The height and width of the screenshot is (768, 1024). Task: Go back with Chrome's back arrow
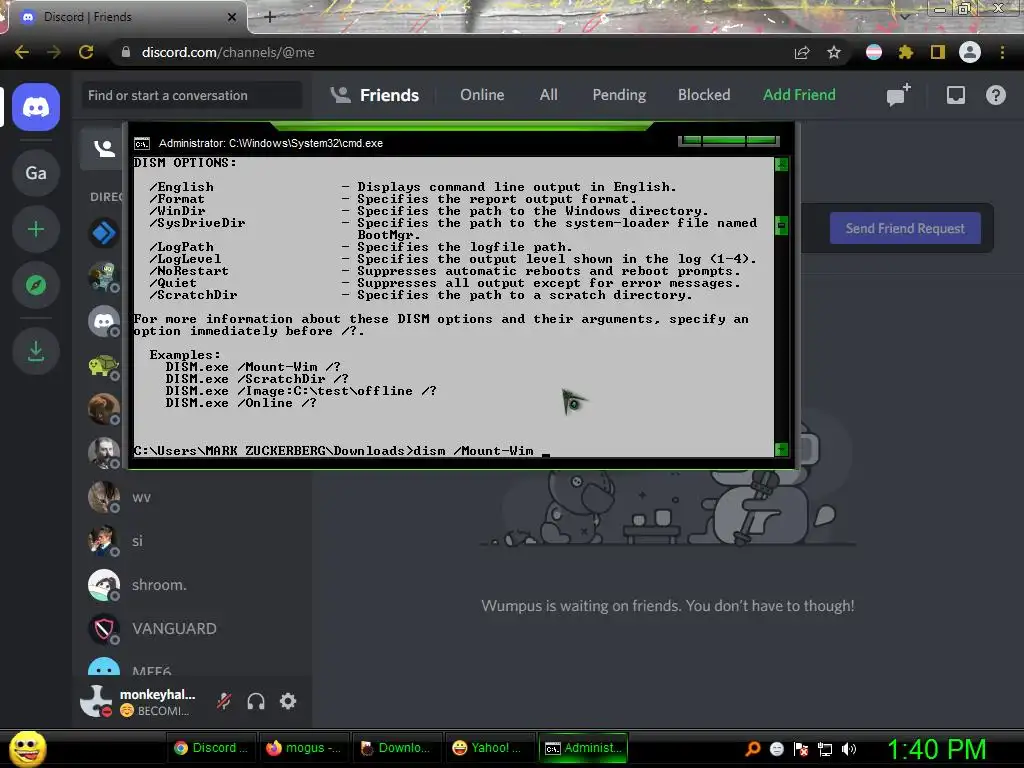click(x=22, y=52)
